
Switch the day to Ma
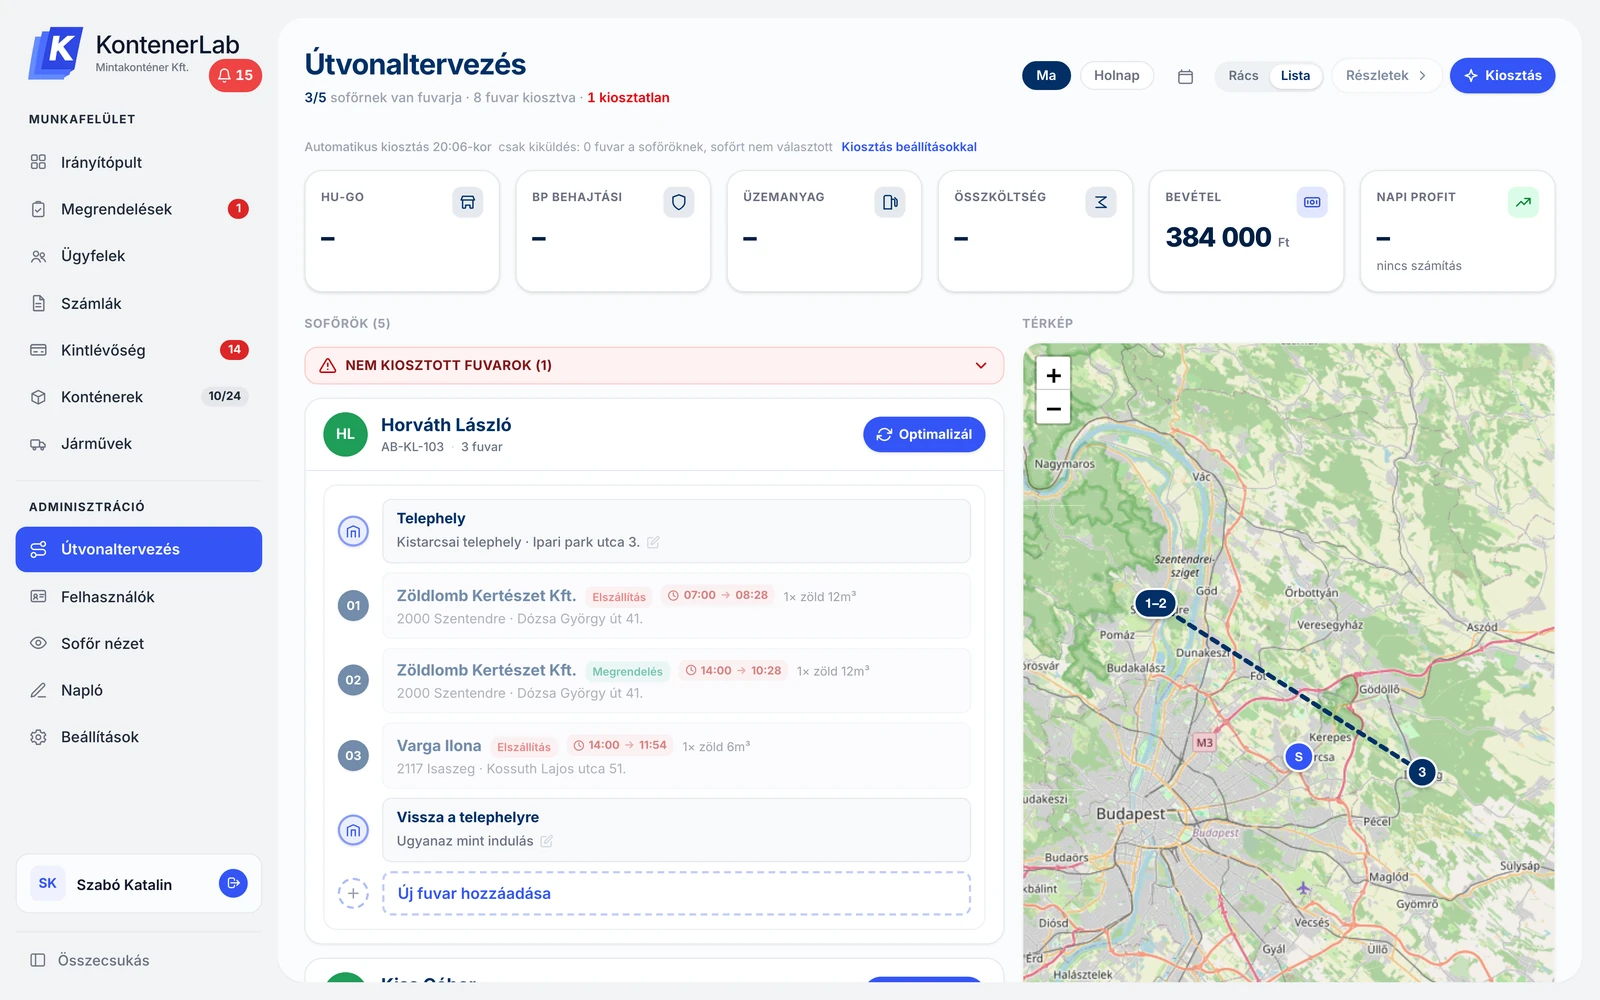[x=1046, y=76]
